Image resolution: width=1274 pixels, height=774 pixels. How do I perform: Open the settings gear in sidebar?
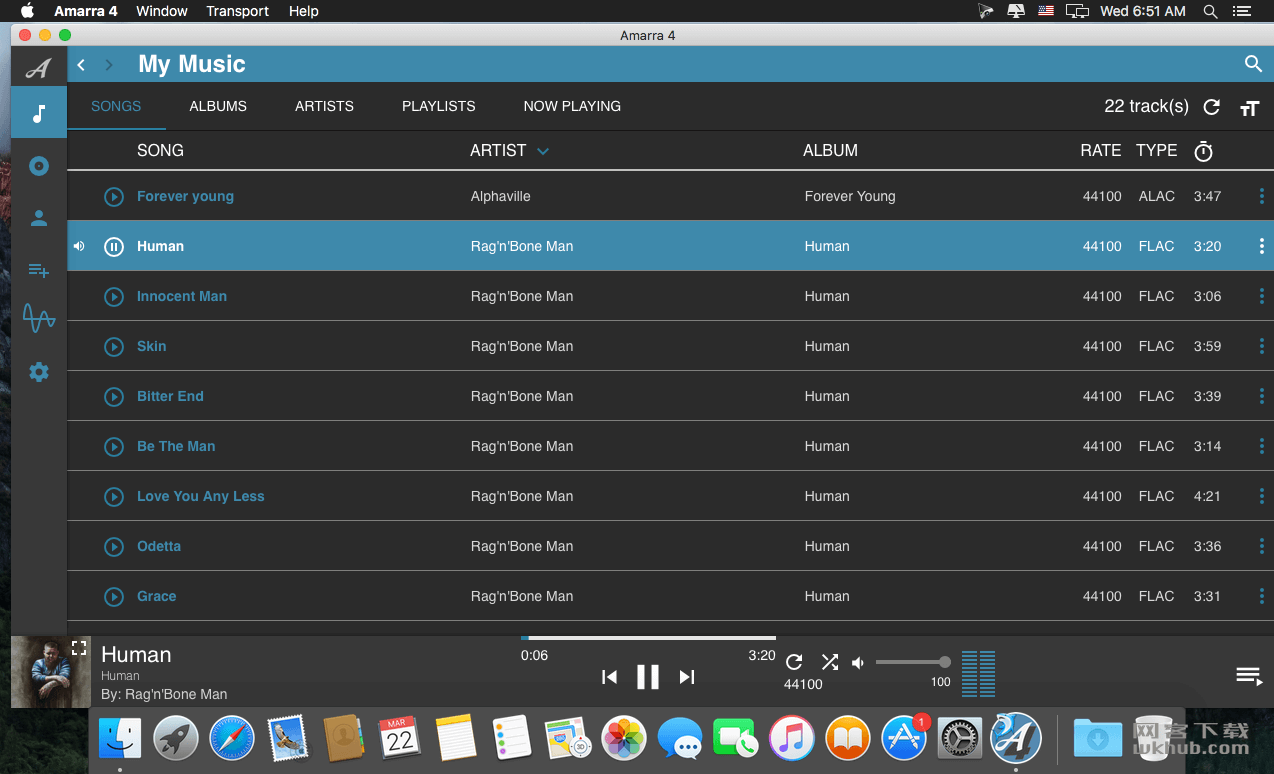[x=39, y=372]
